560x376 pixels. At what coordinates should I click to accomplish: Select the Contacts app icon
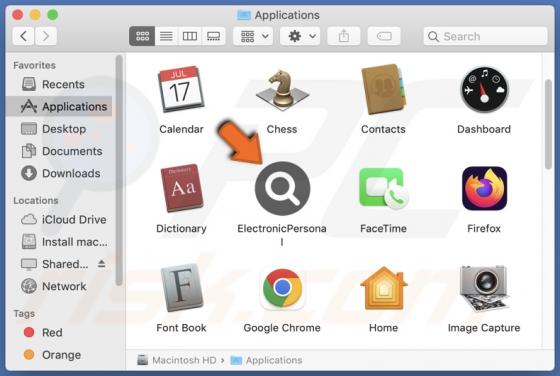[x=383, y=89]
